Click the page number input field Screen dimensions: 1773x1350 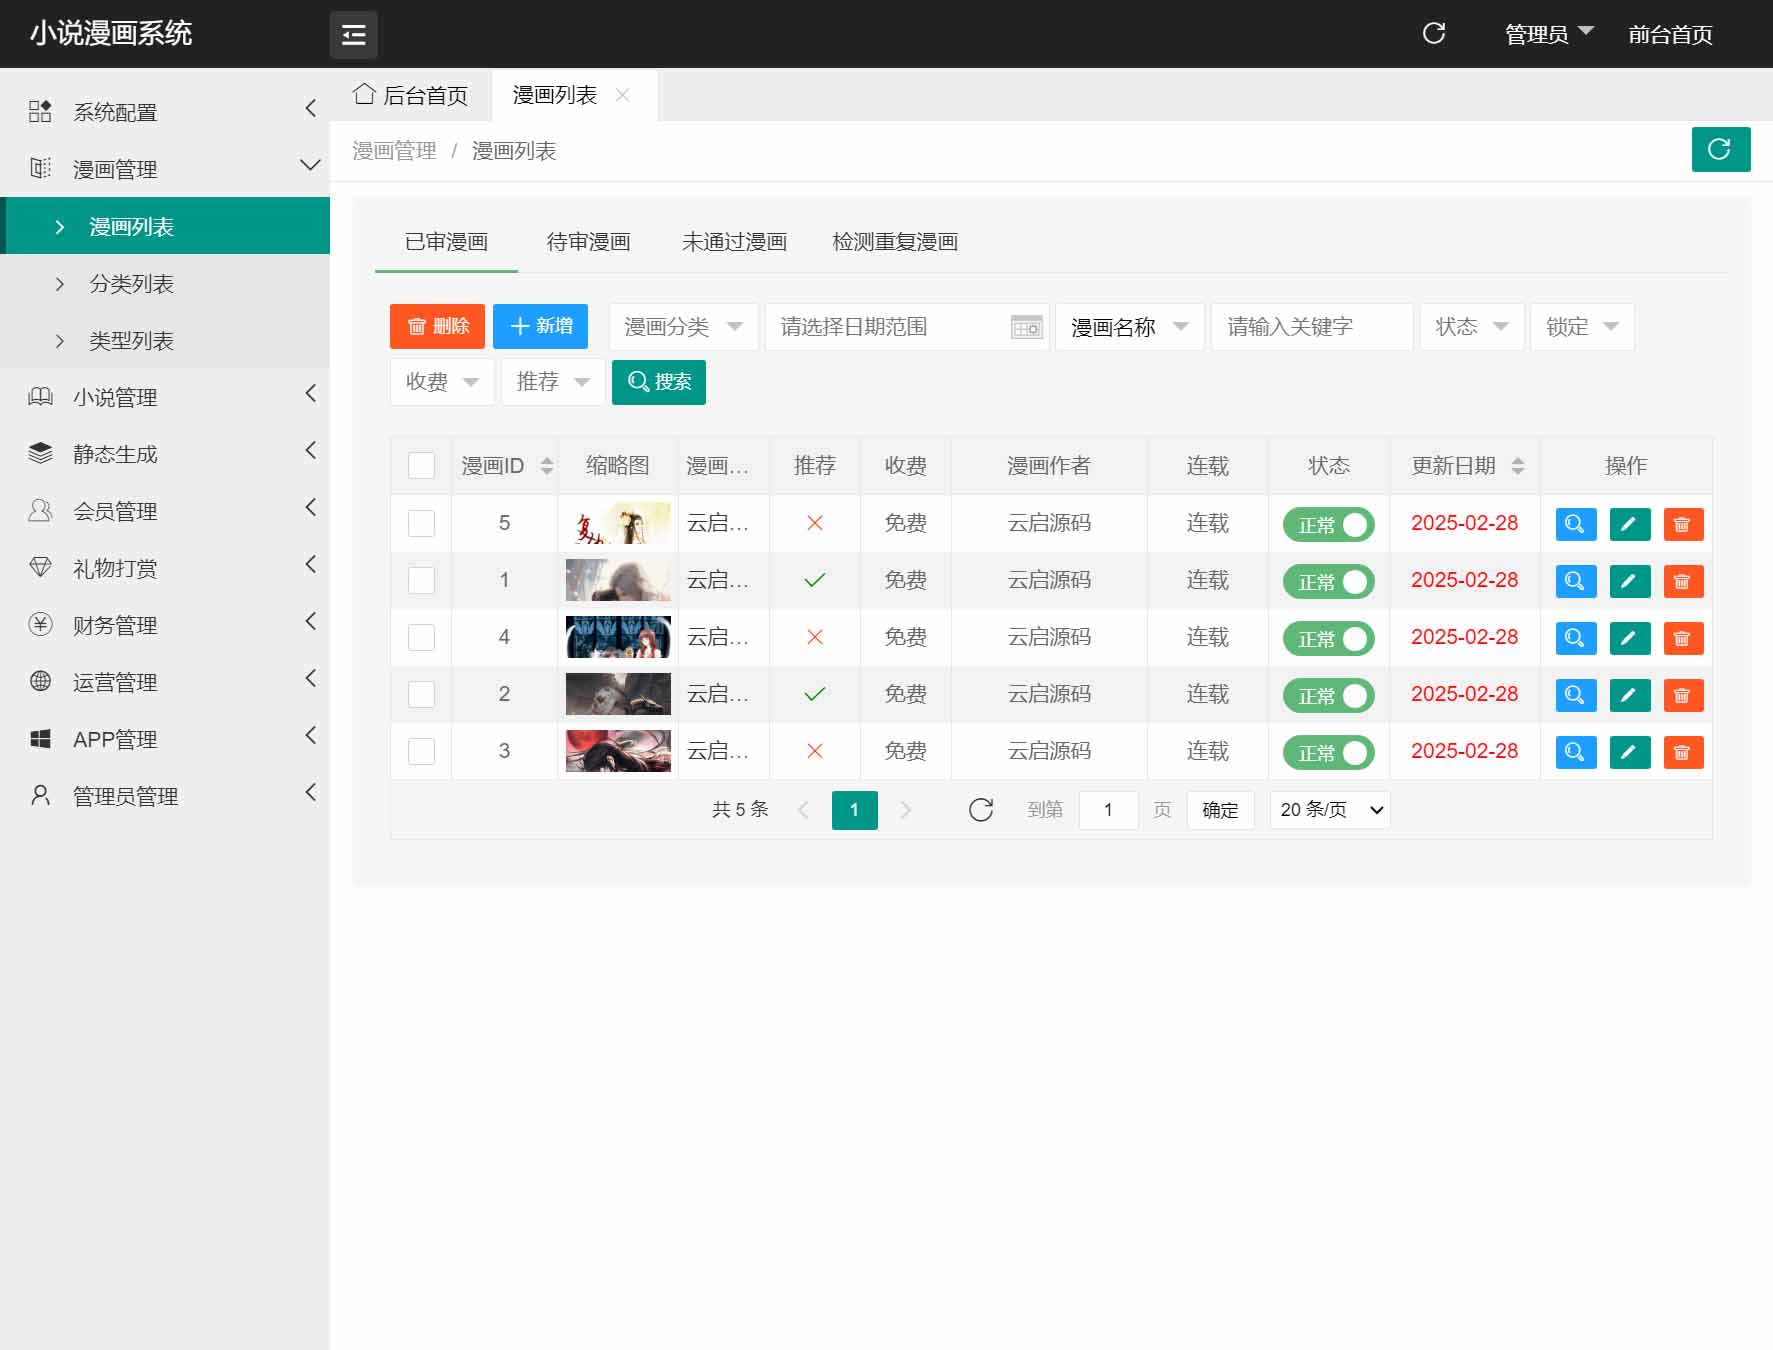coord(1108,810)
